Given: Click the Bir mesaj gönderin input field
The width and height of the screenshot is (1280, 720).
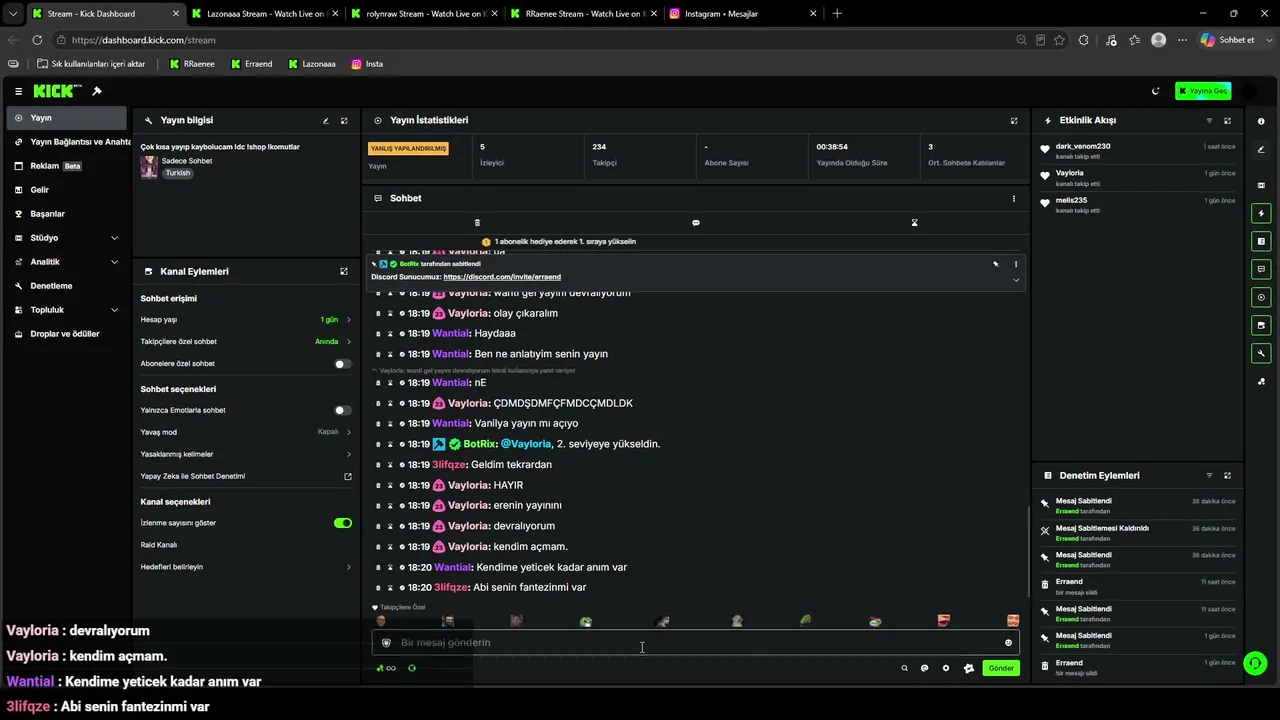Looking at the screenshot, I should coord(695,643).
